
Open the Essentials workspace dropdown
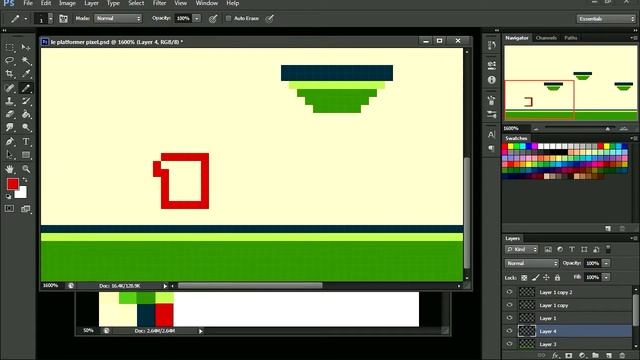click(606, 19)
